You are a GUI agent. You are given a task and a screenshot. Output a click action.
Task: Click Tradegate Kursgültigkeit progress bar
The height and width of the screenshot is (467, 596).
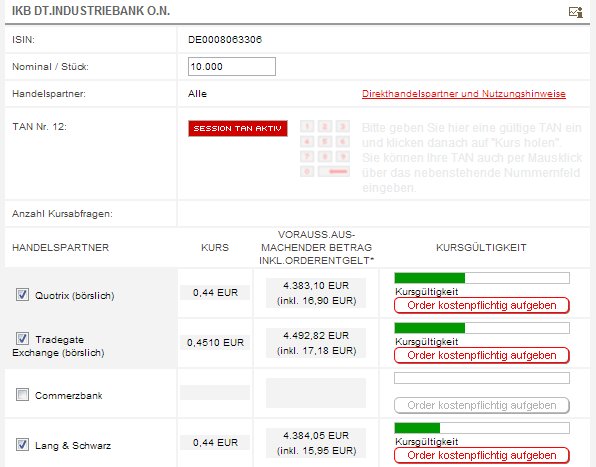(x=482, y=328)
